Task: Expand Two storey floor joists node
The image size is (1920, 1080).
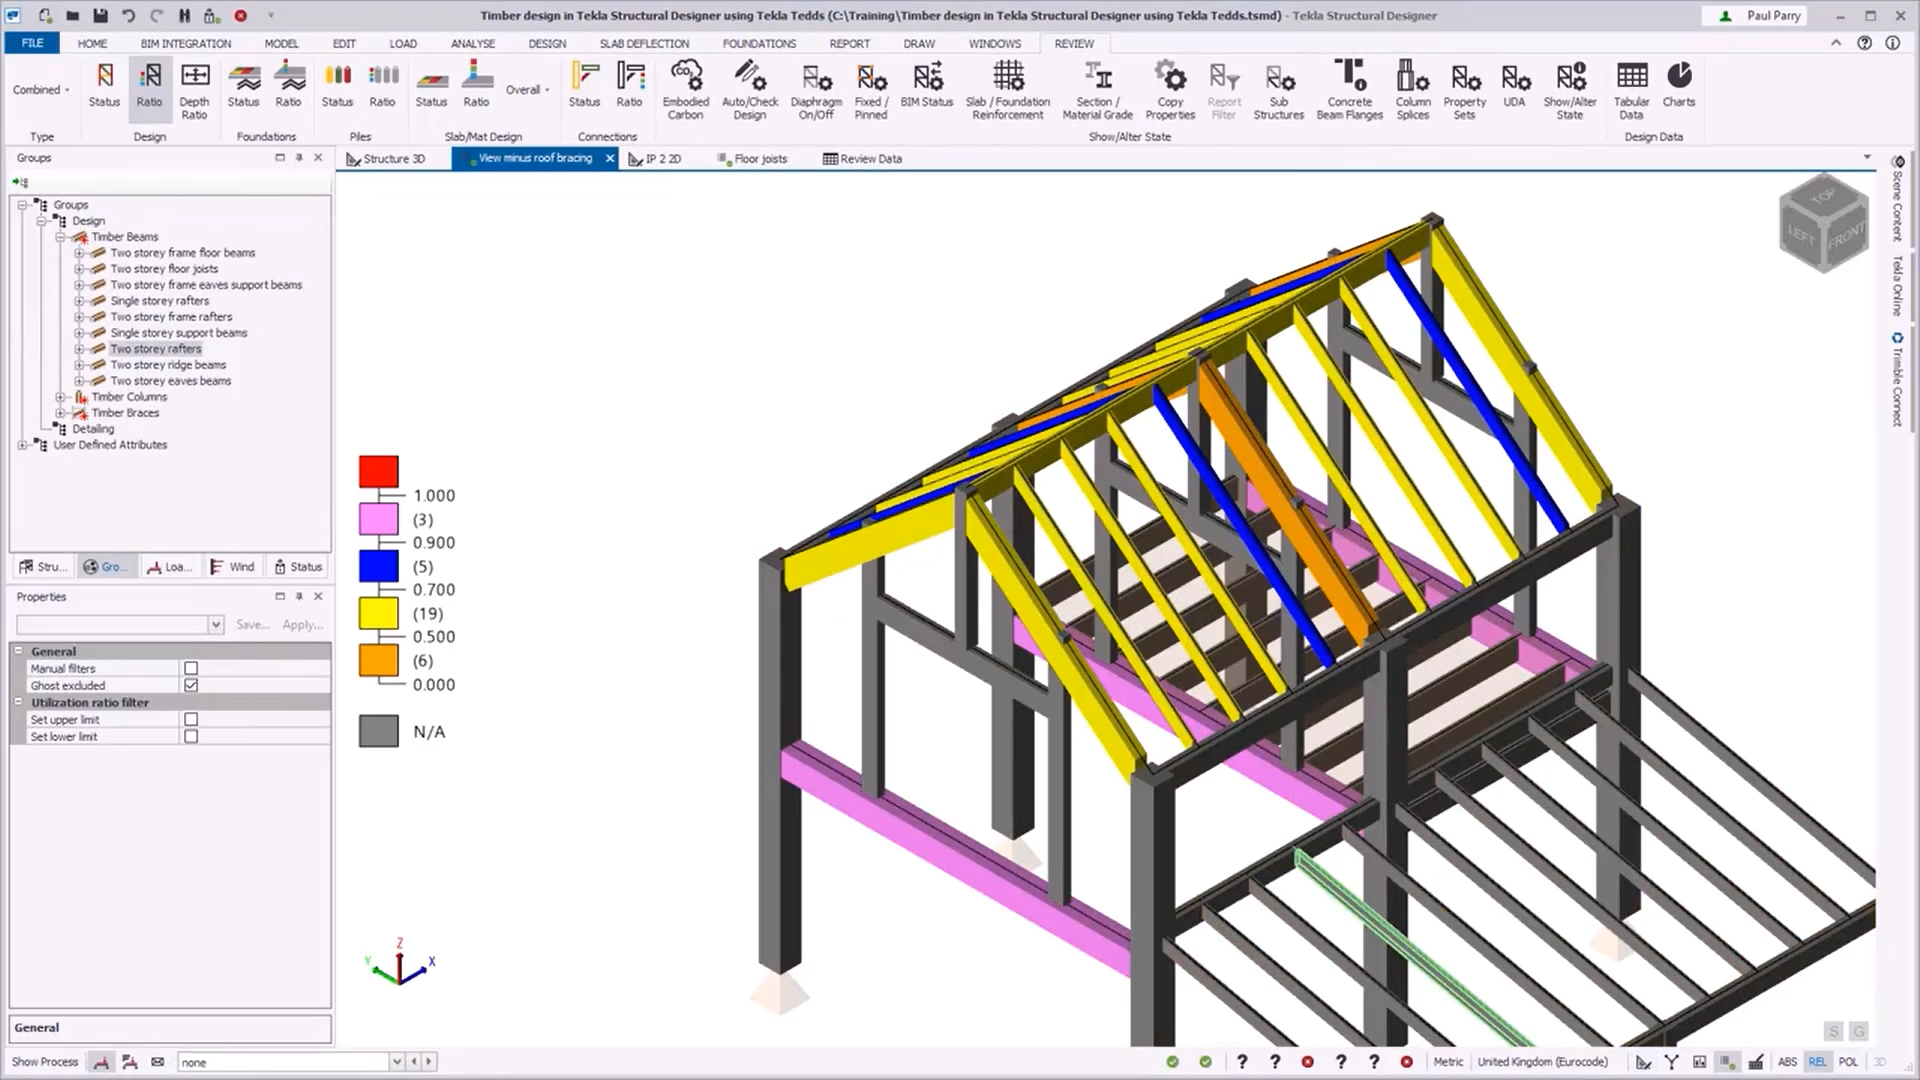Action: pos(79,269)
